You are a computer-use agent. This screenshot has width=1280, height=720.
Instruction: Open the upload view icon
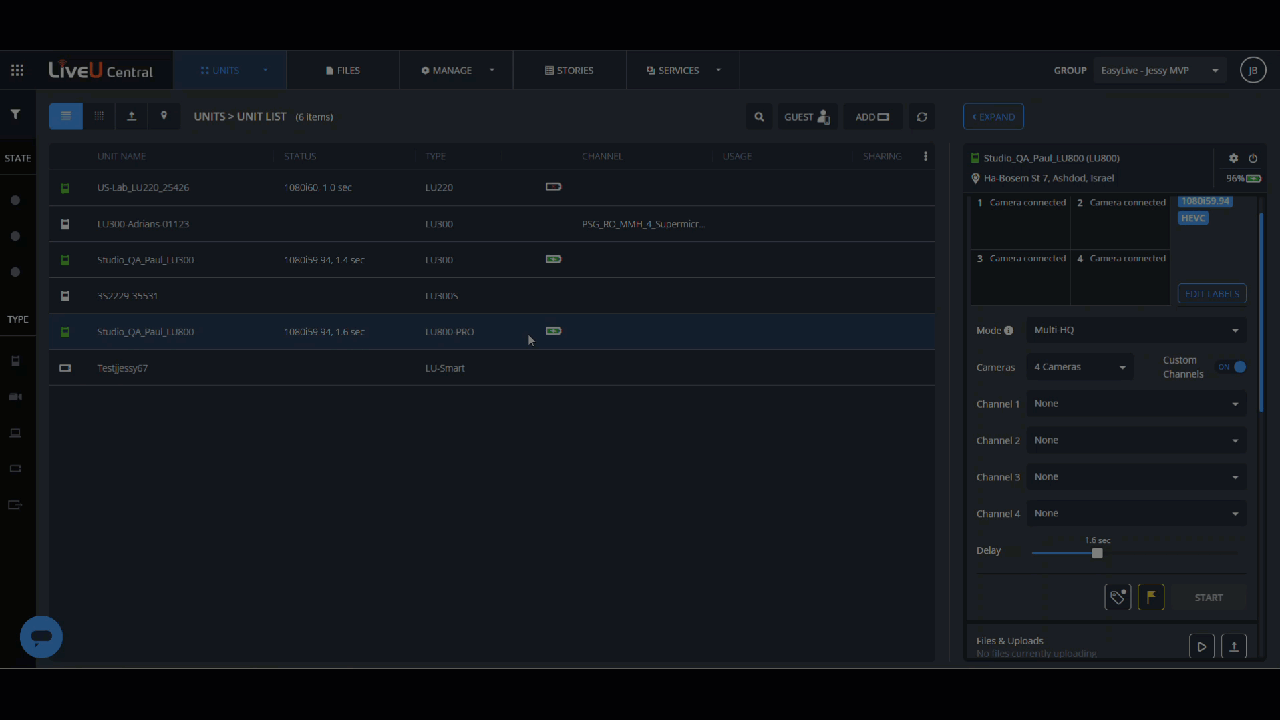tap(131, 116)
